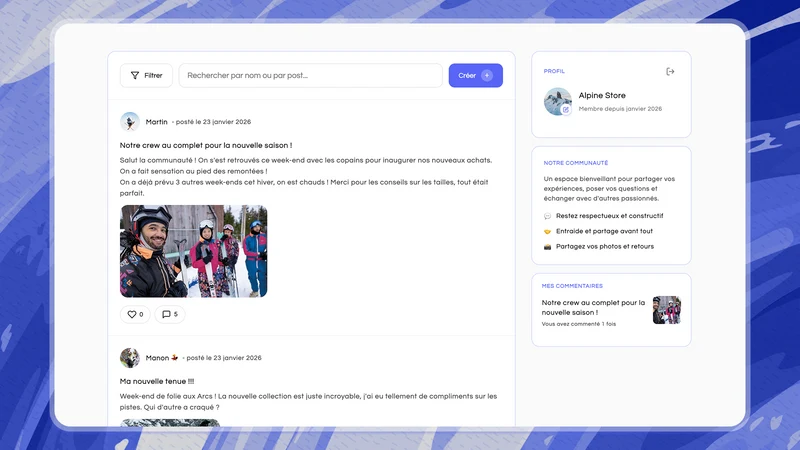Screen dimensions: 800x450
Task: Click Manon's avatar picture
Action: click(x=130, y=358)
